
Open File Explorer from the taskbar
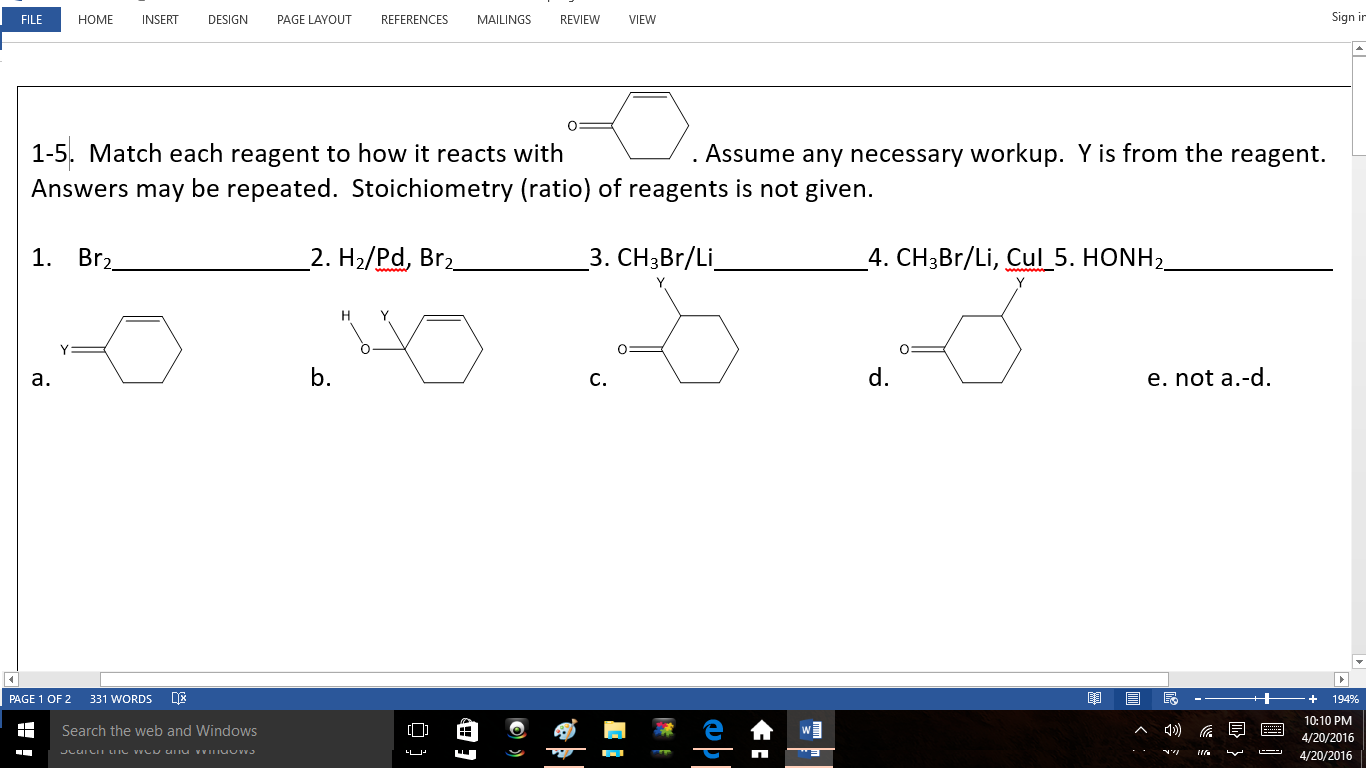click(613, 731)
